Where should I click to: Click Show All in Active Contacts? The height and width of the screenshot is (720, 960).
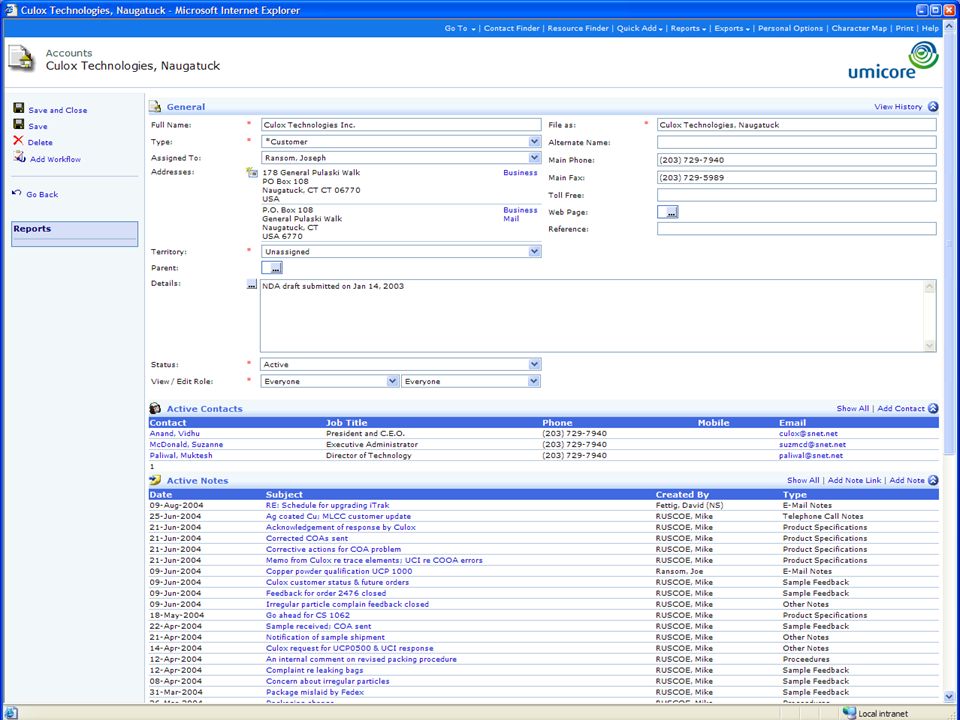pos(852,408)
